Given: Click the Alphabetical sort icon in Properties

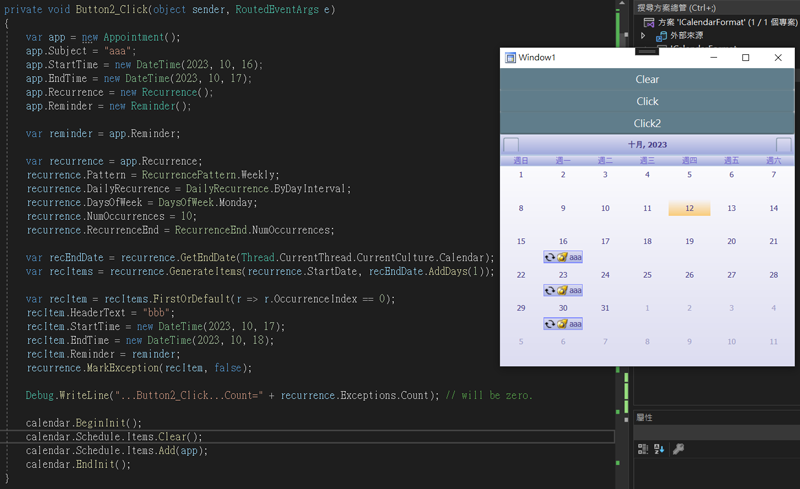Looking at the screenshot, I should coord(659,449).
